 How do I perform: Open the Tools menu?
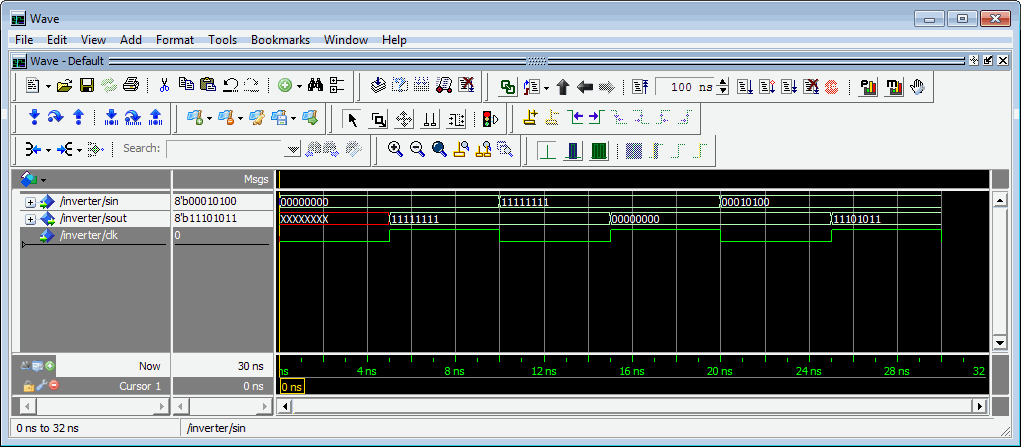pos(223,40)
